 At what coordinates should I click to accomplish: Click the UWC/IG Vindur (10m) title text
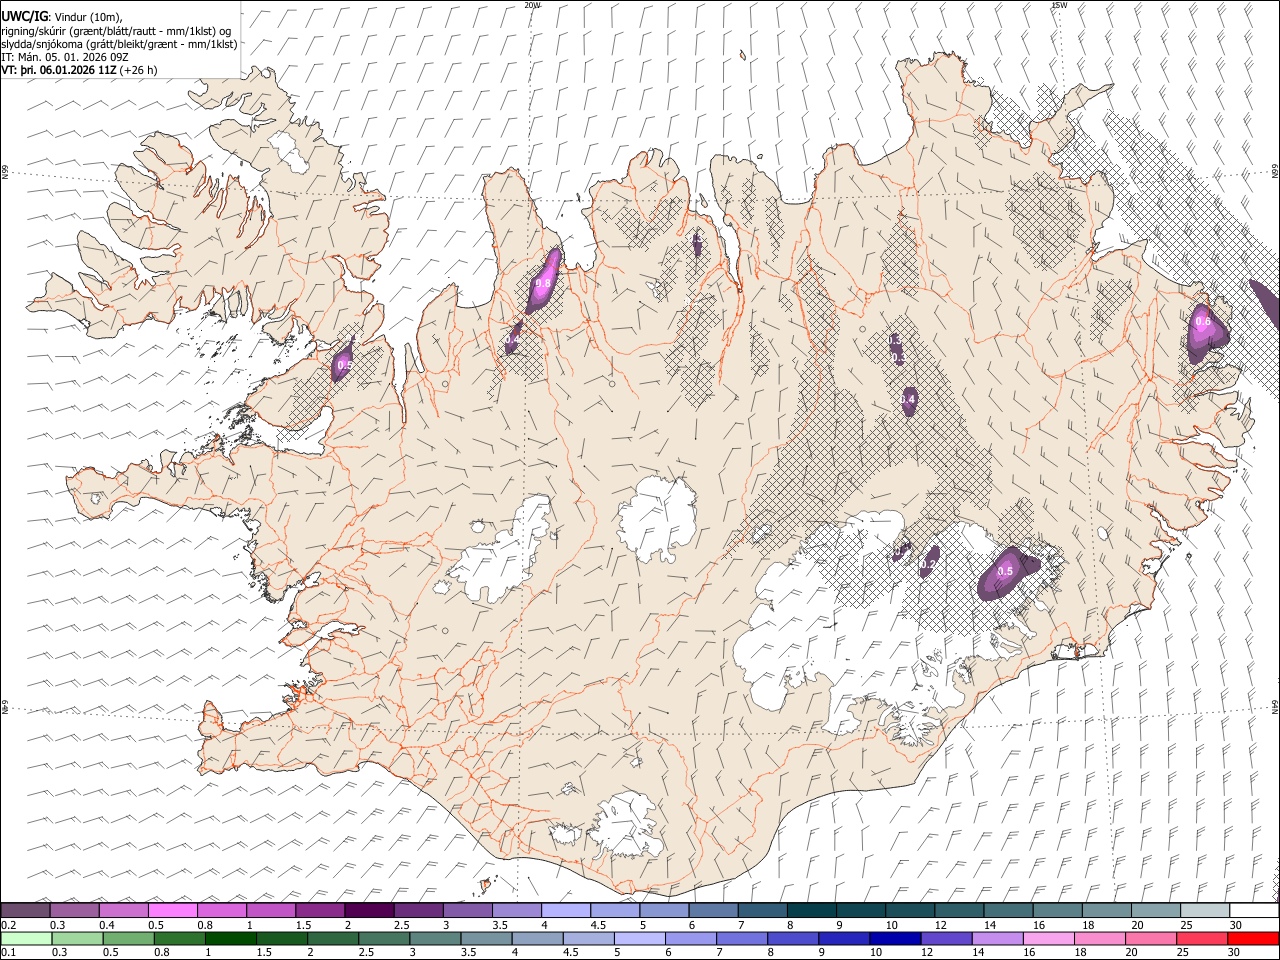point(63,17)
